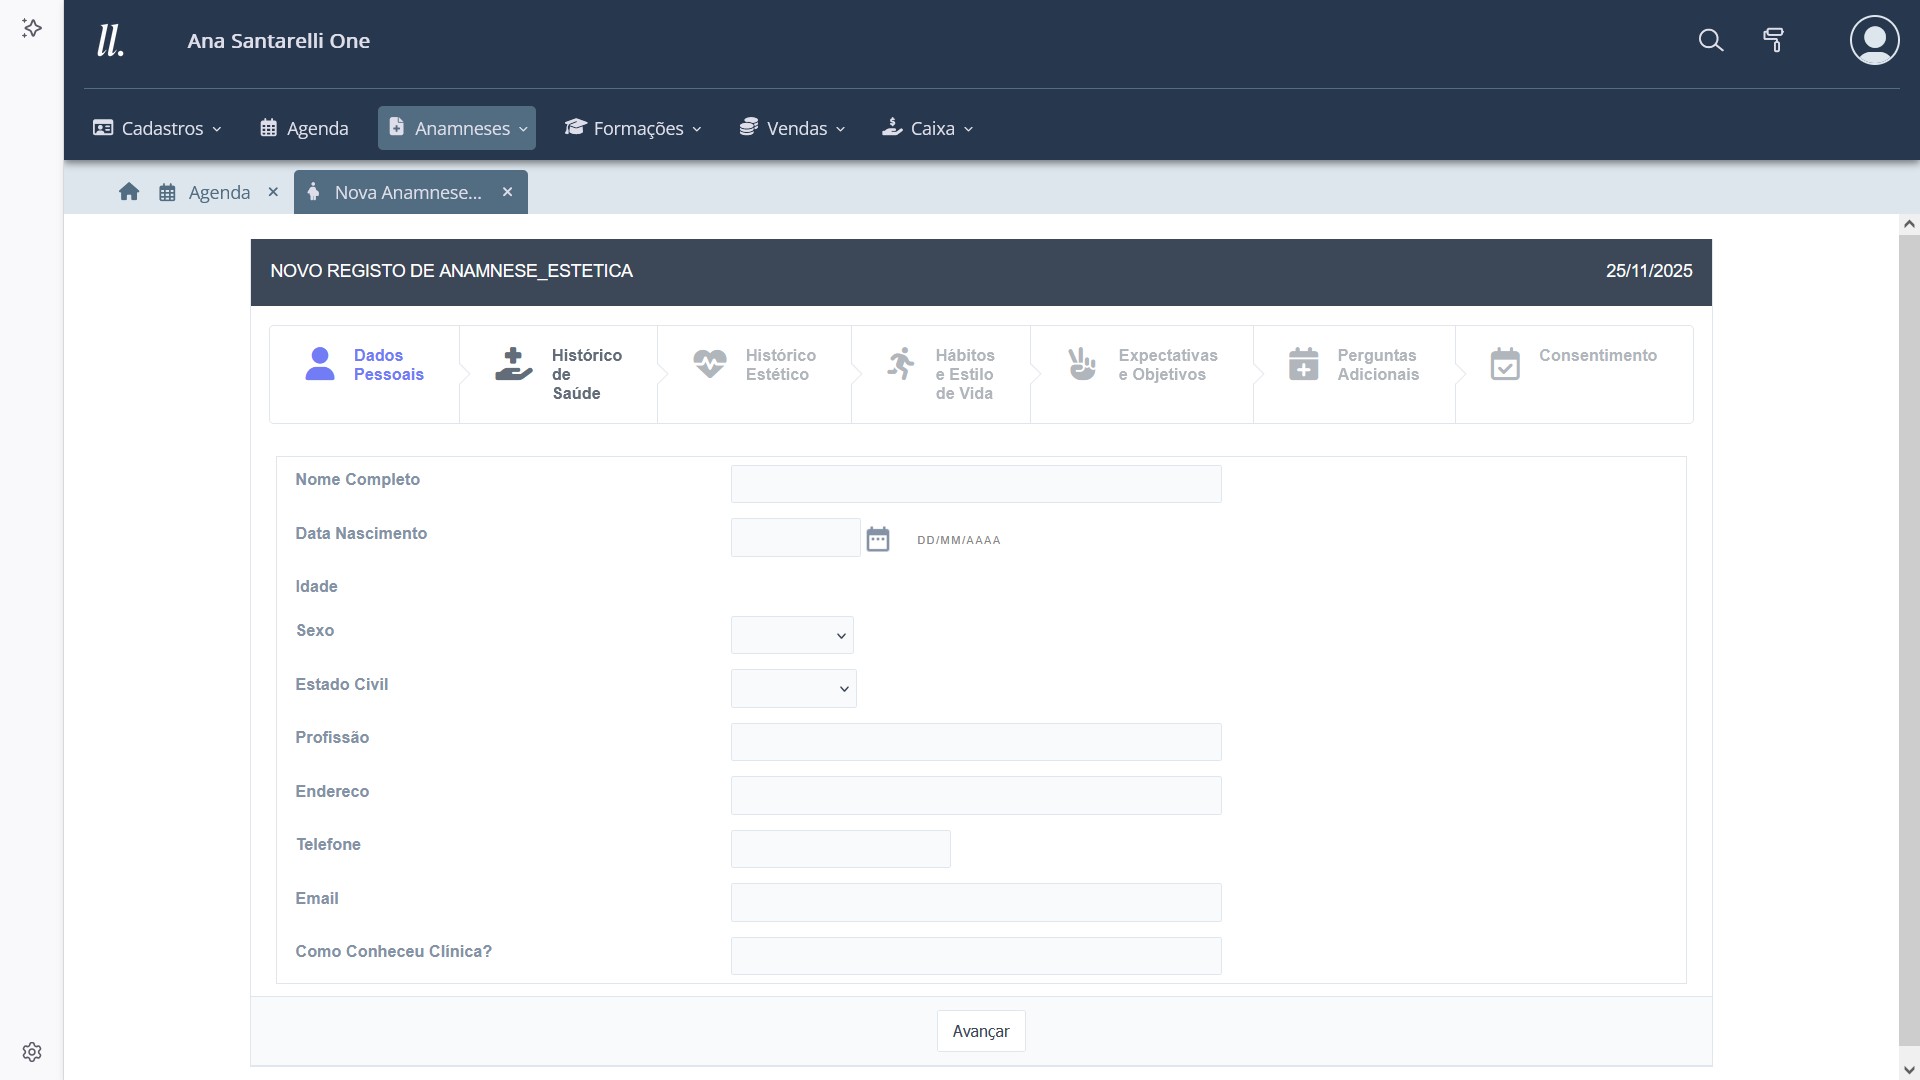
Task: Open the birth date calendar picker
Action: pos(878,539)
